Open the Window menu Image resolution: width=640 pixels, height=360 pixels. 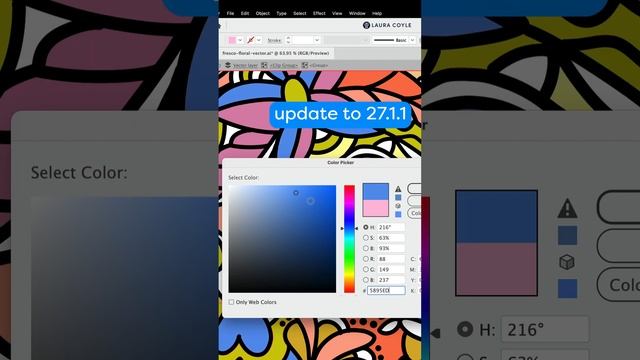click(357, 13)
